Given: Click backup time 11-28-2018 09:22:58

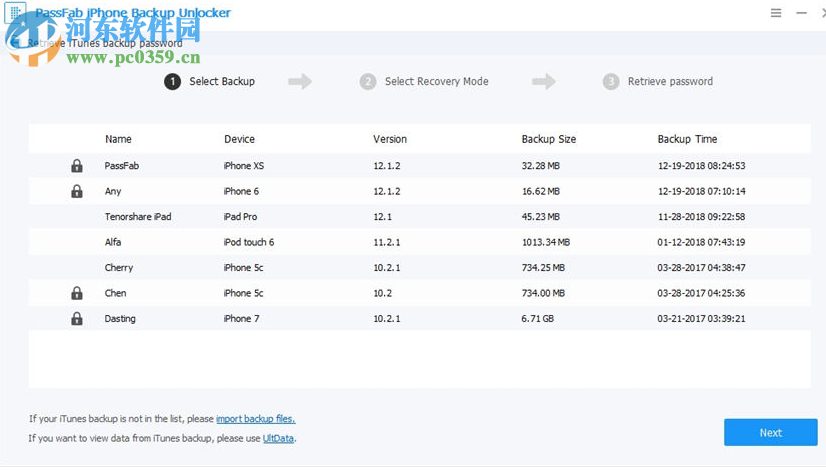Looking at the screenshot, I should pyautogui.click(x=701, y=217).
